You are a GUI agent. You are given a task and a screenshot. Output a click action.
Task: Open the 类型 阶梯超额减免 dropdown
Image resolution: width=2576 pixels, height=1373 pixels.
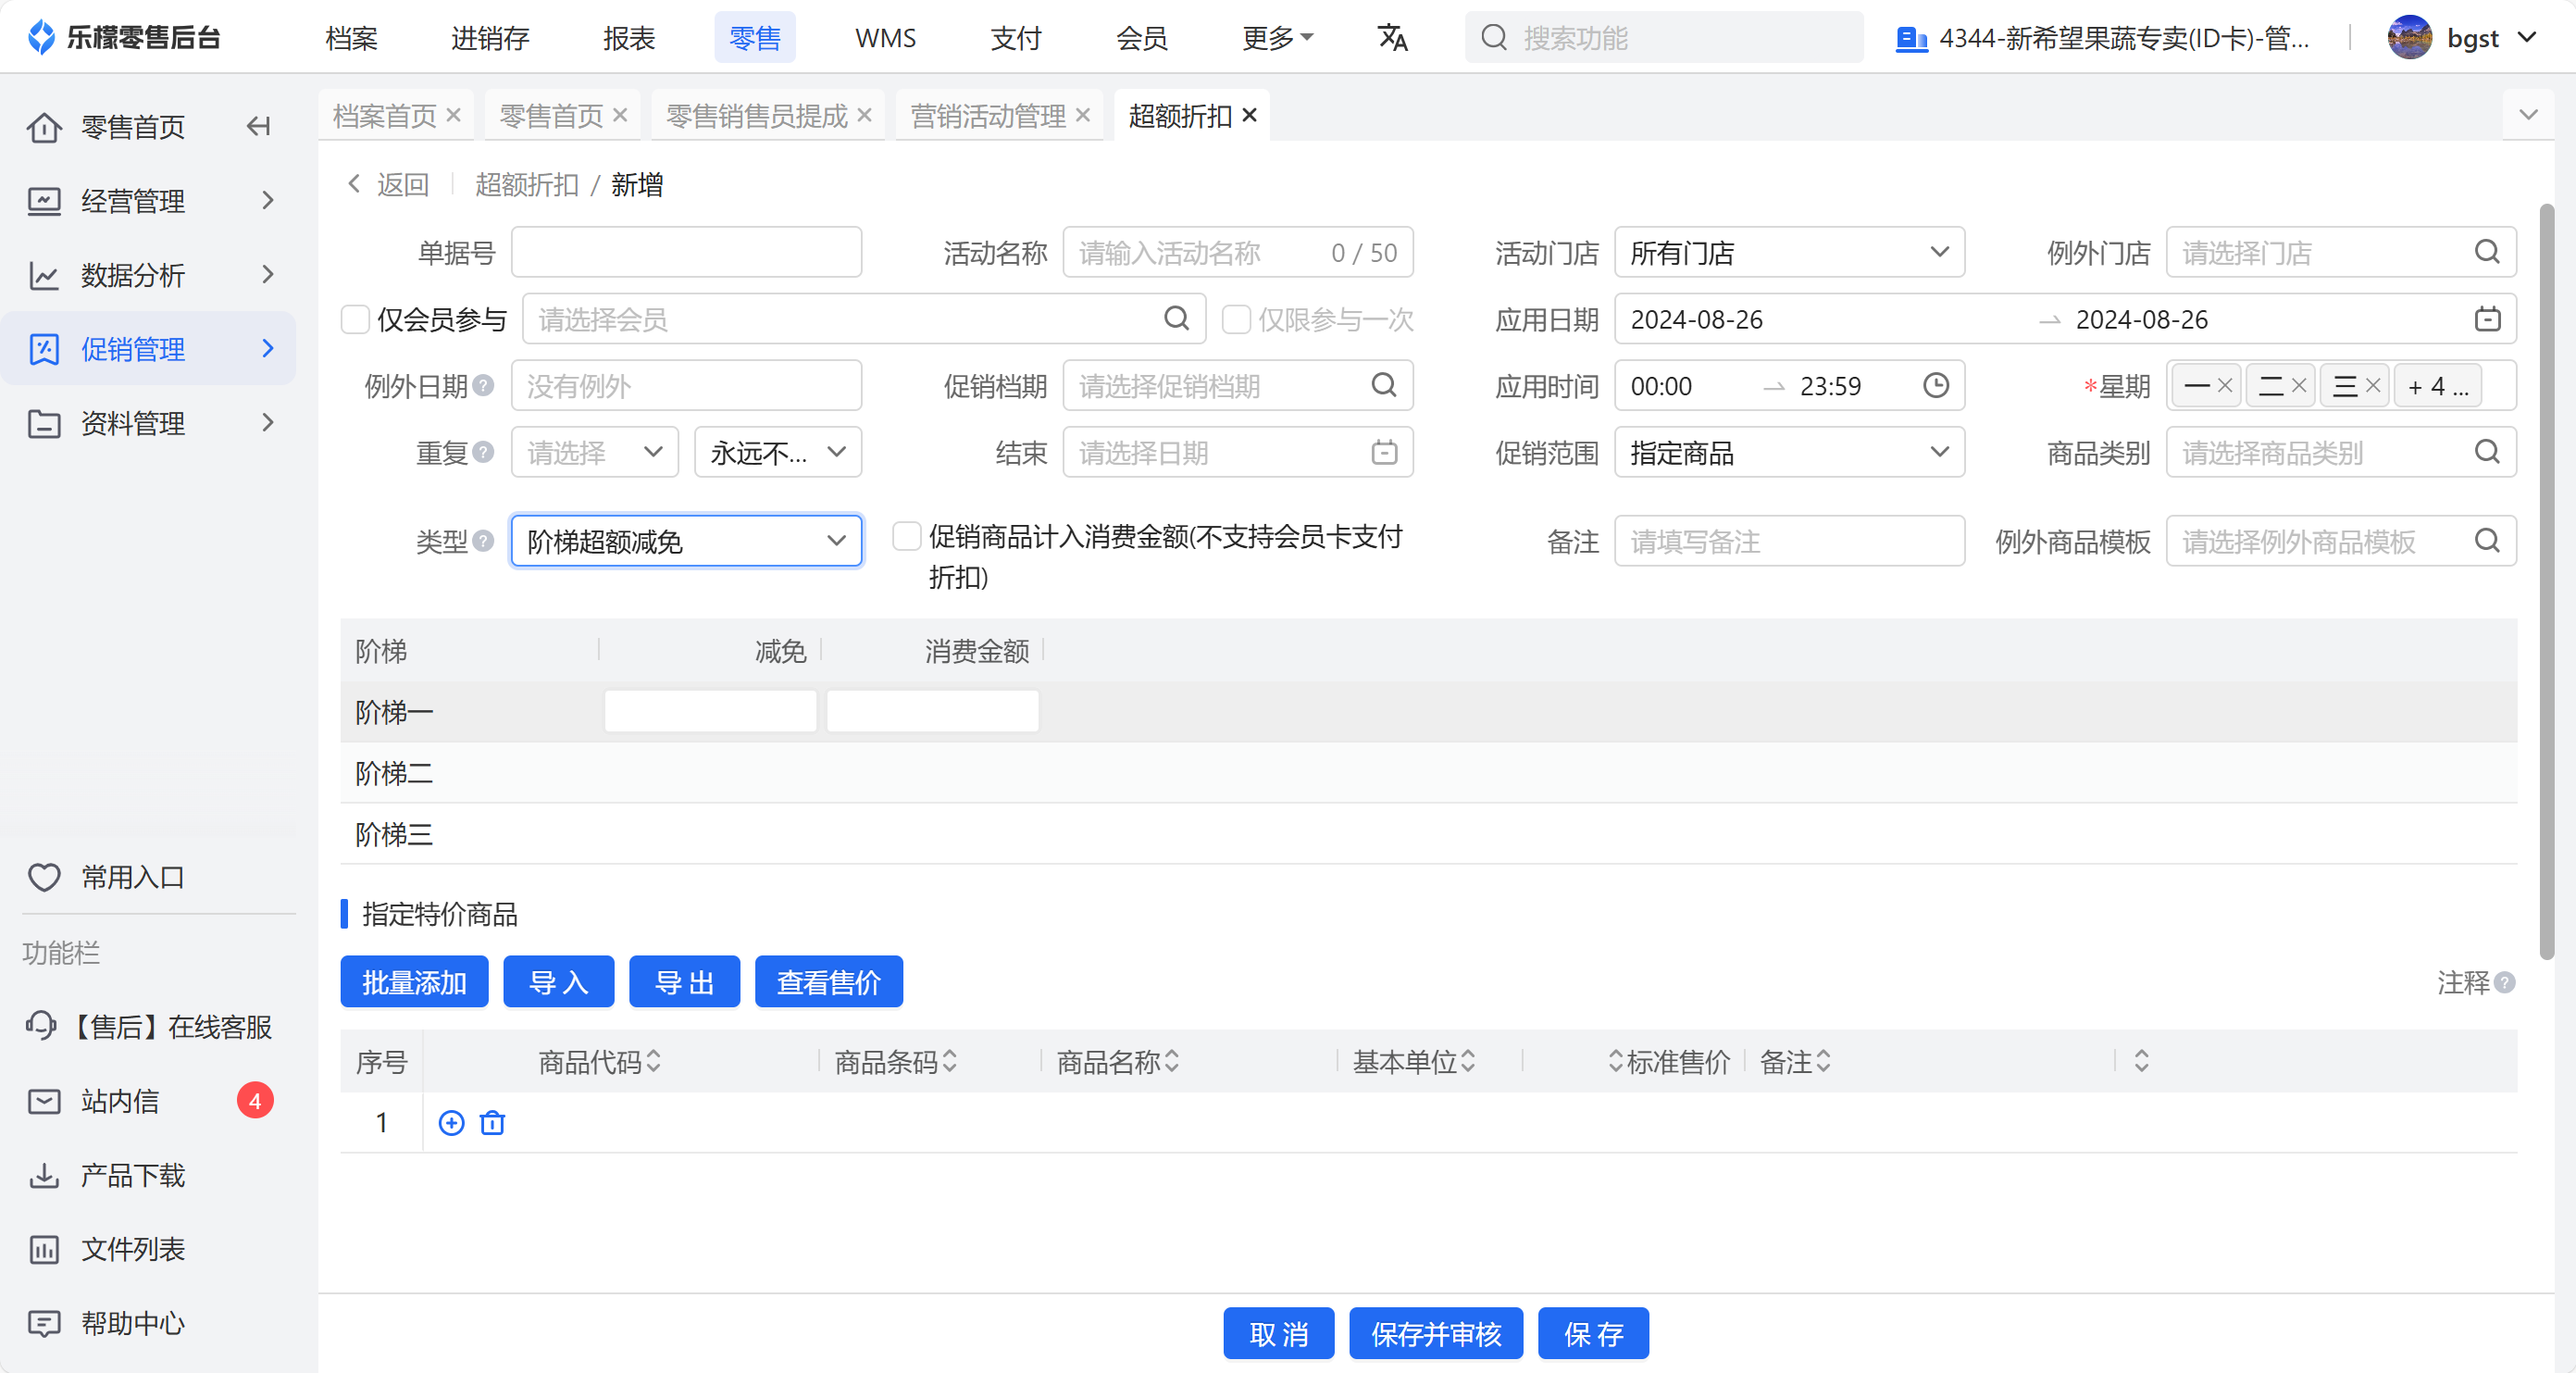coord(686,541)
